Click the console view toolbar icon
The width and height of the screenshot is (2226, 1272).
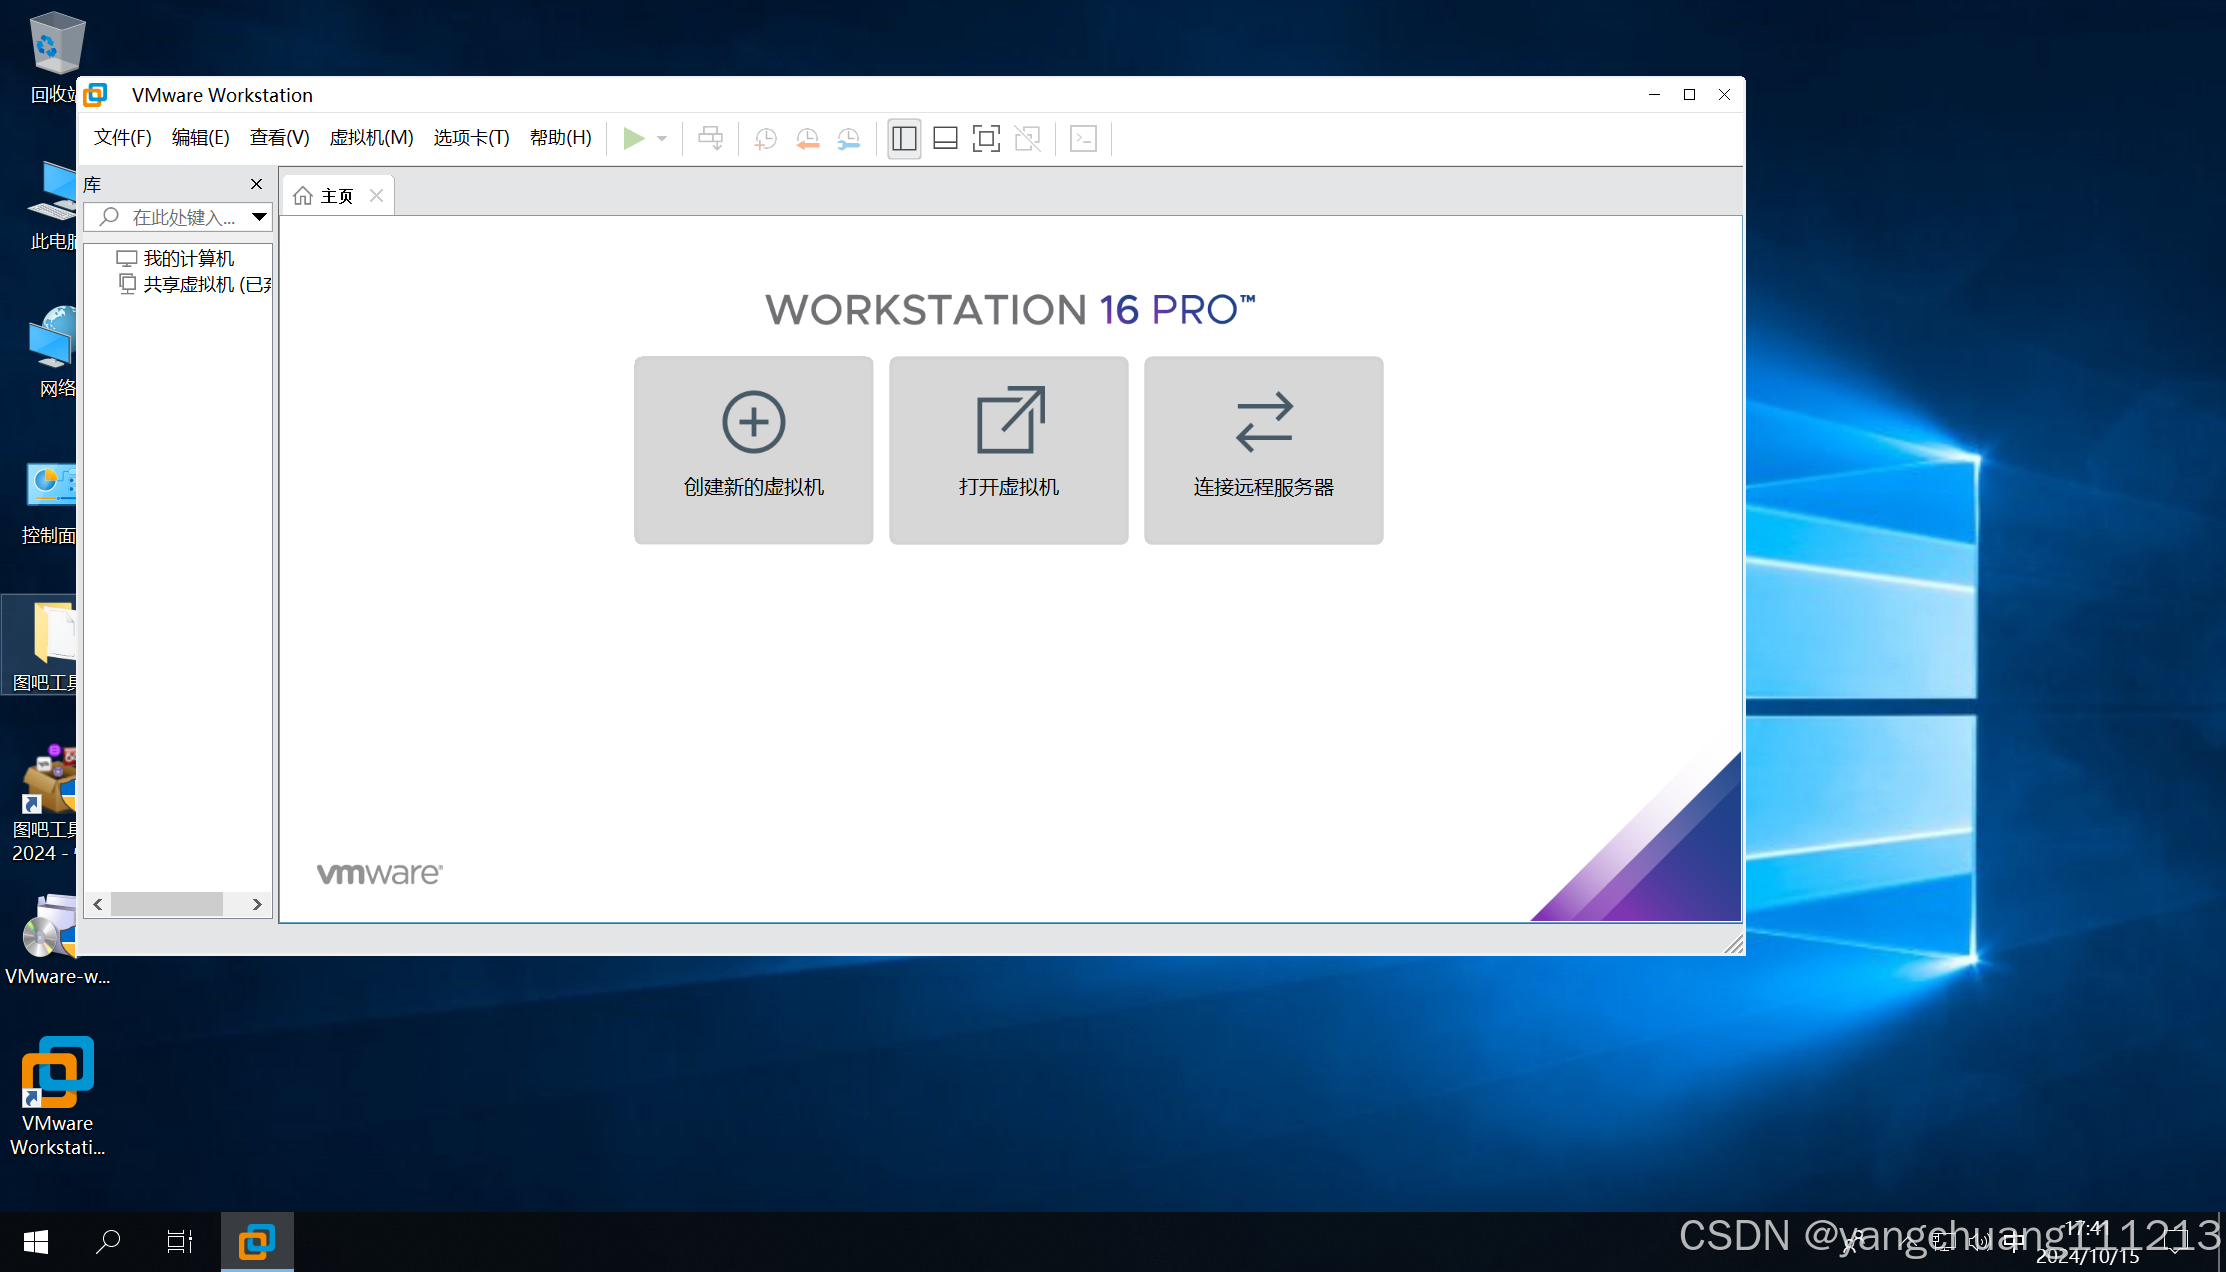coord(1083,138)
